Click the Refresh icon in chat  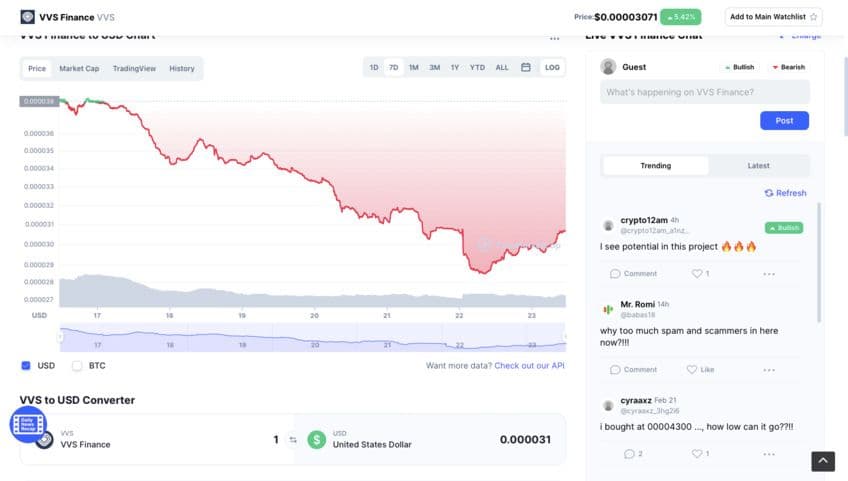click(x=768, y=193)
